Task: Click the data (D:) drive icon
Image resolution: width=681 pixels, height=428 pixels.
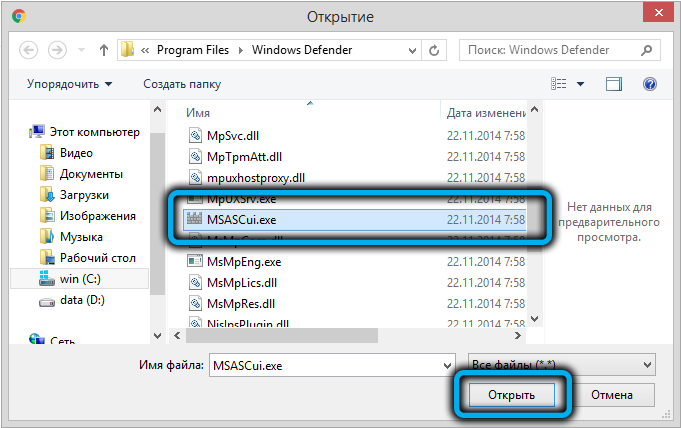Action: [47, 302]
